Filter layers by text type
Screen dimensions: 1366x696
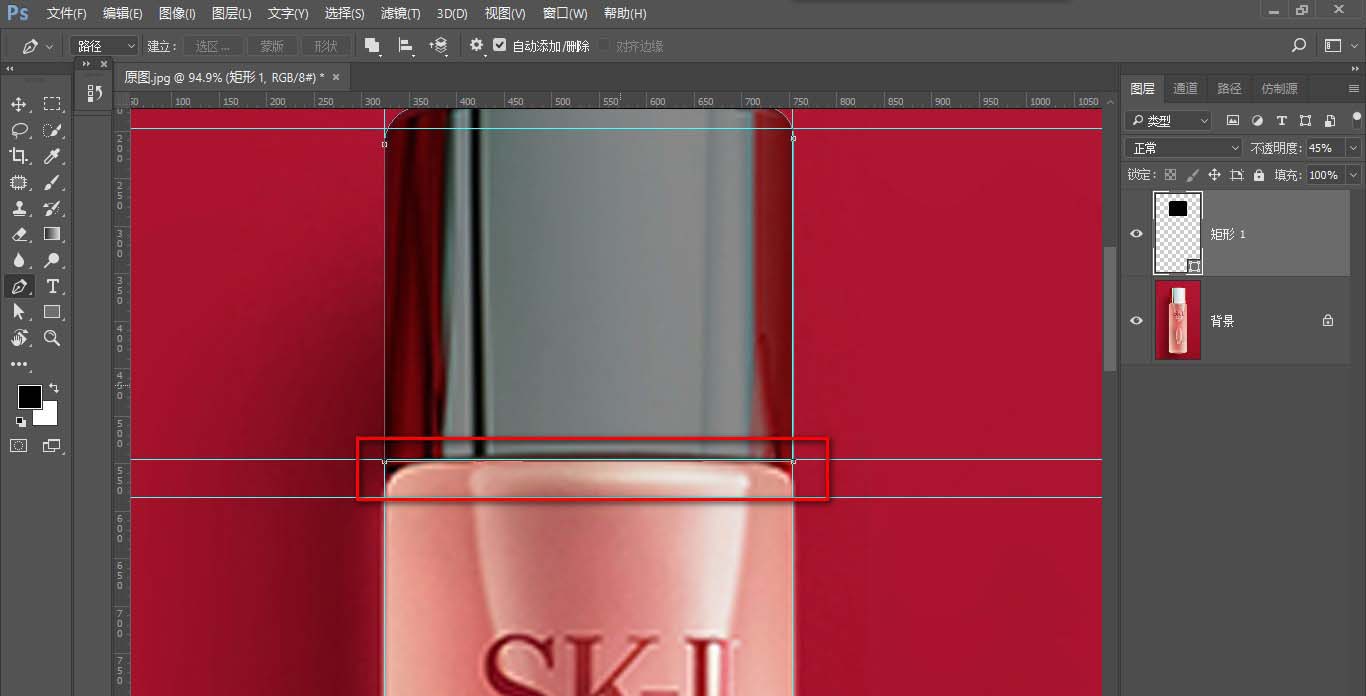tap(1281, 121)
